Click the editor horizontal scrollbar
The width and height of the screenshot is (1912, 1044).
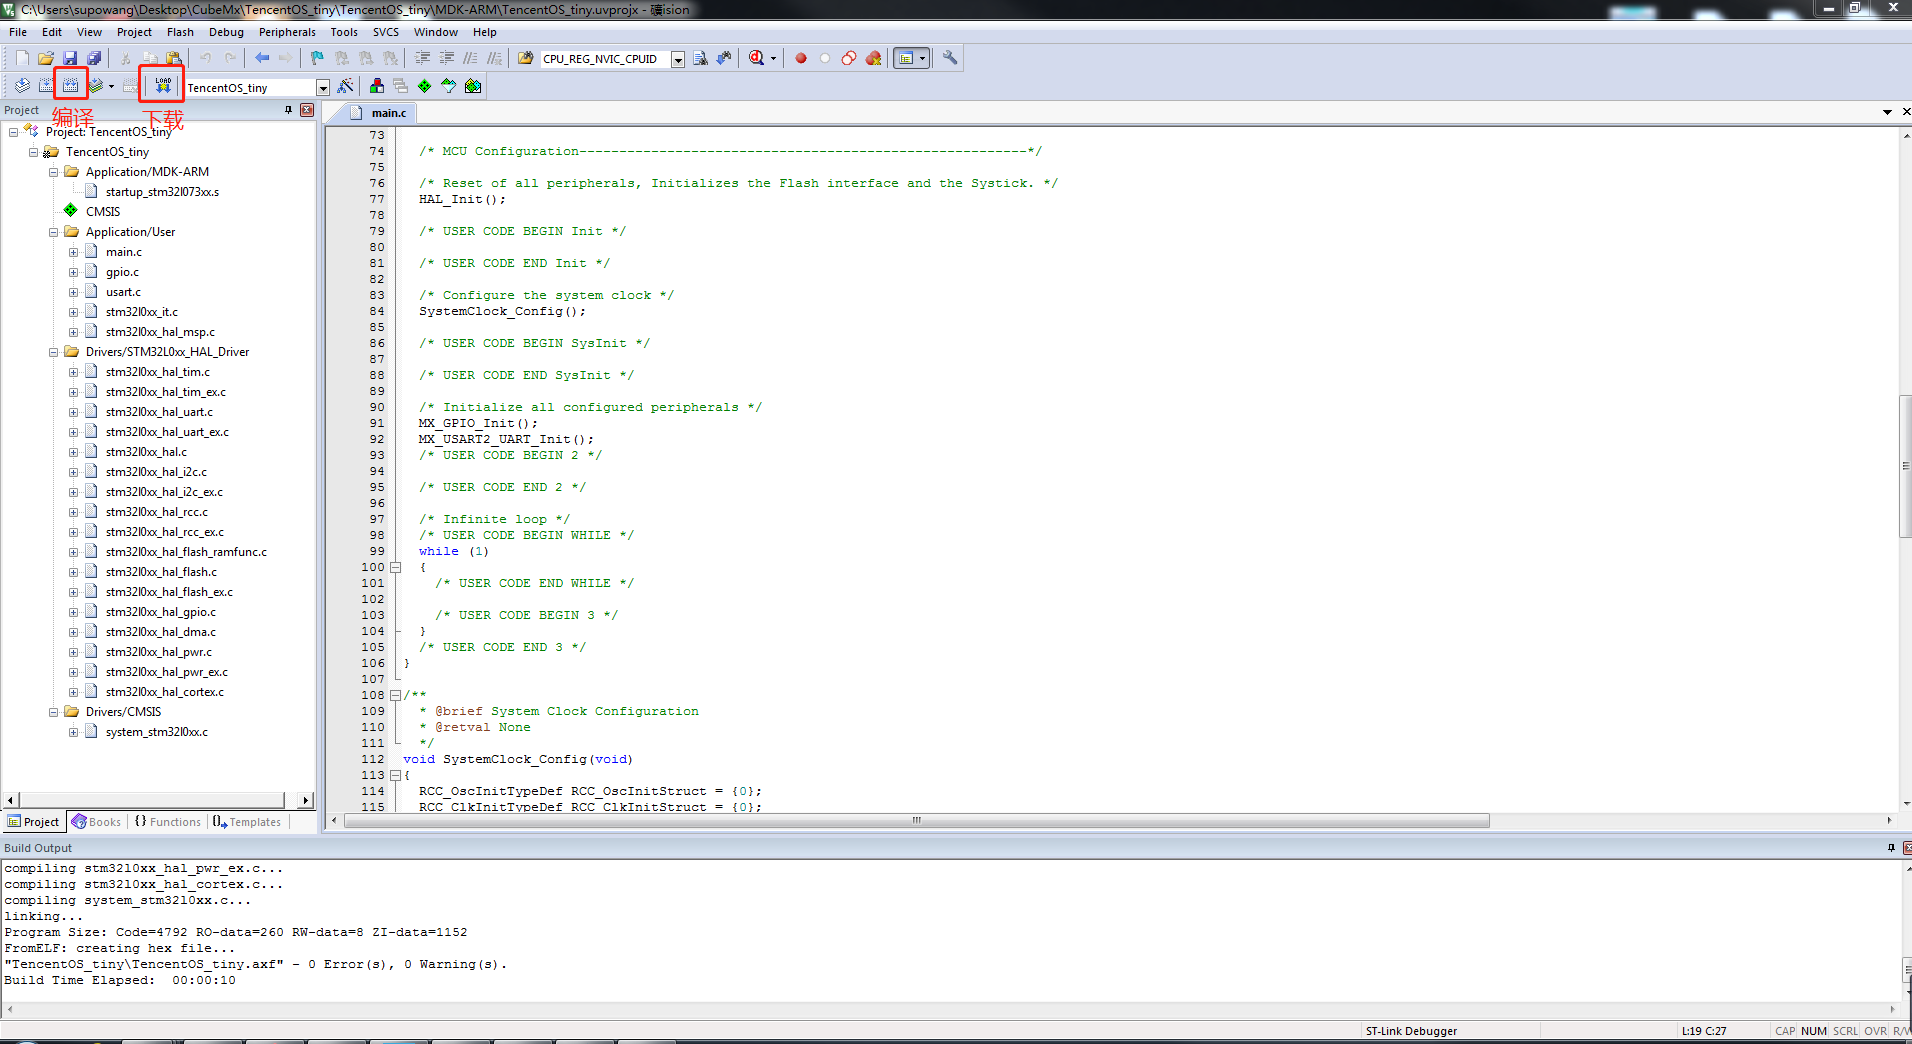916,821
